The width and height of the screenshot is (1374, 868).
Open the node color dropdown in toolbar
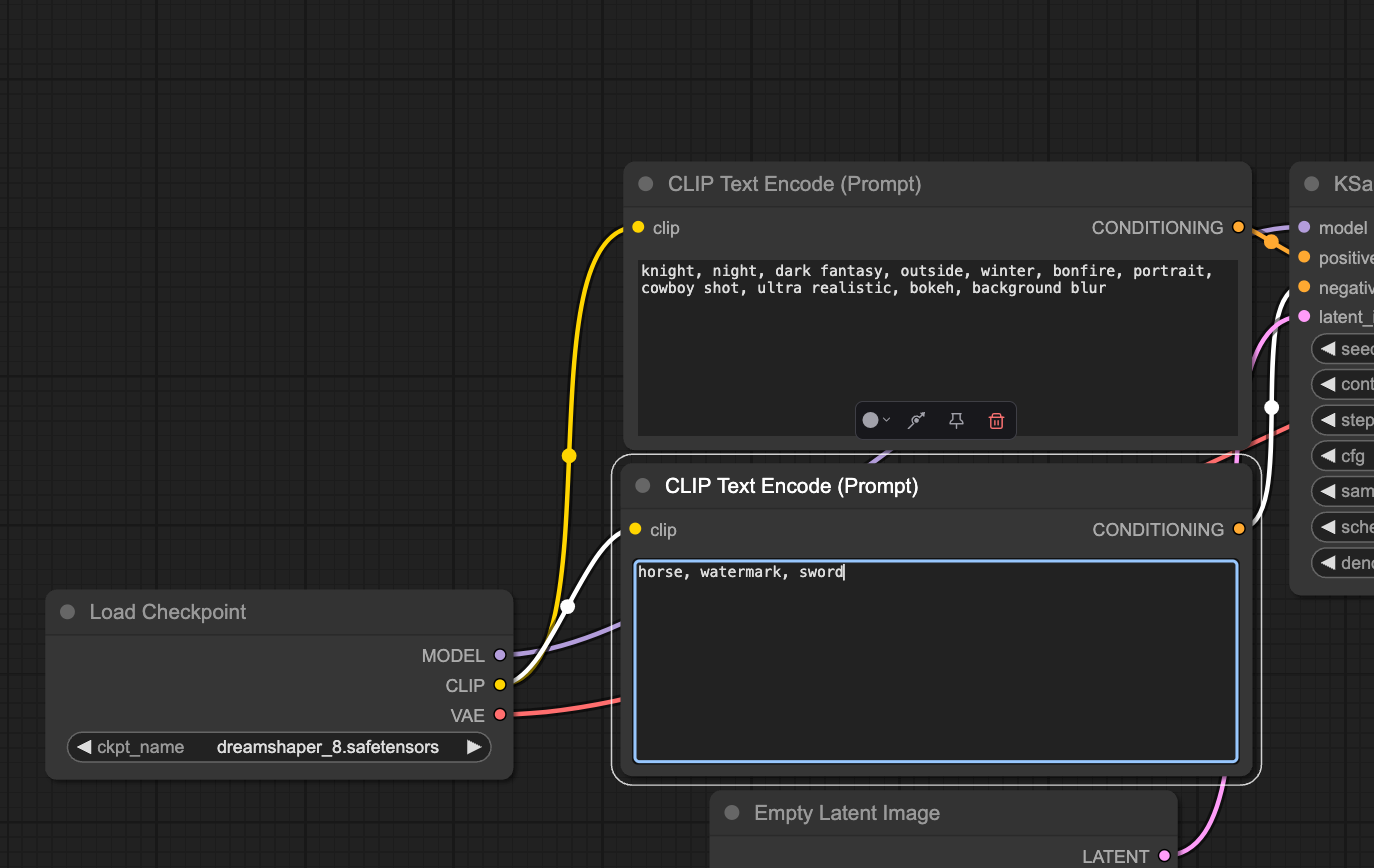876,421
